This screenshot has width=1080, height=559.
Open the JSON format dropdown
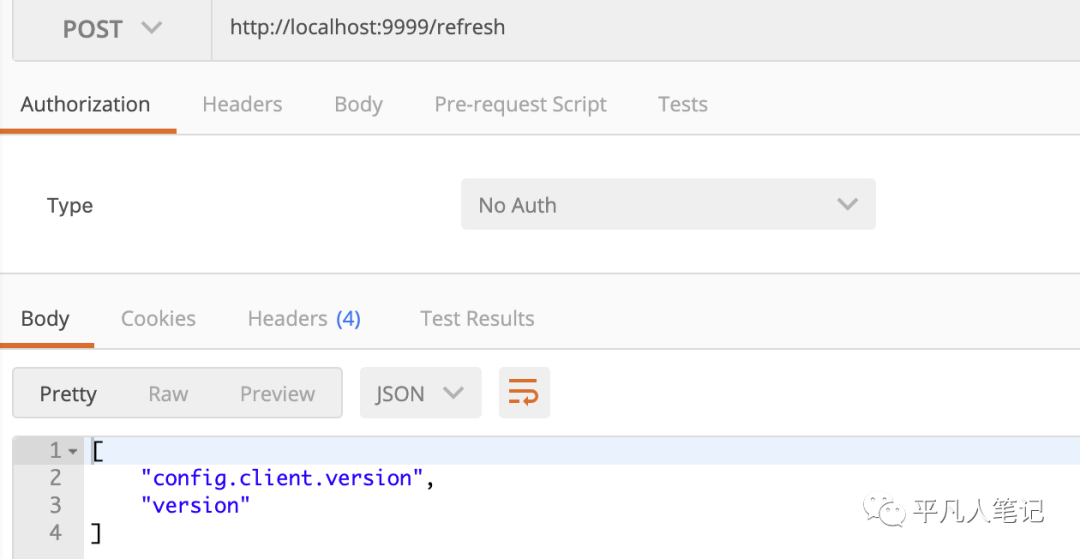[x=420, y=394]
